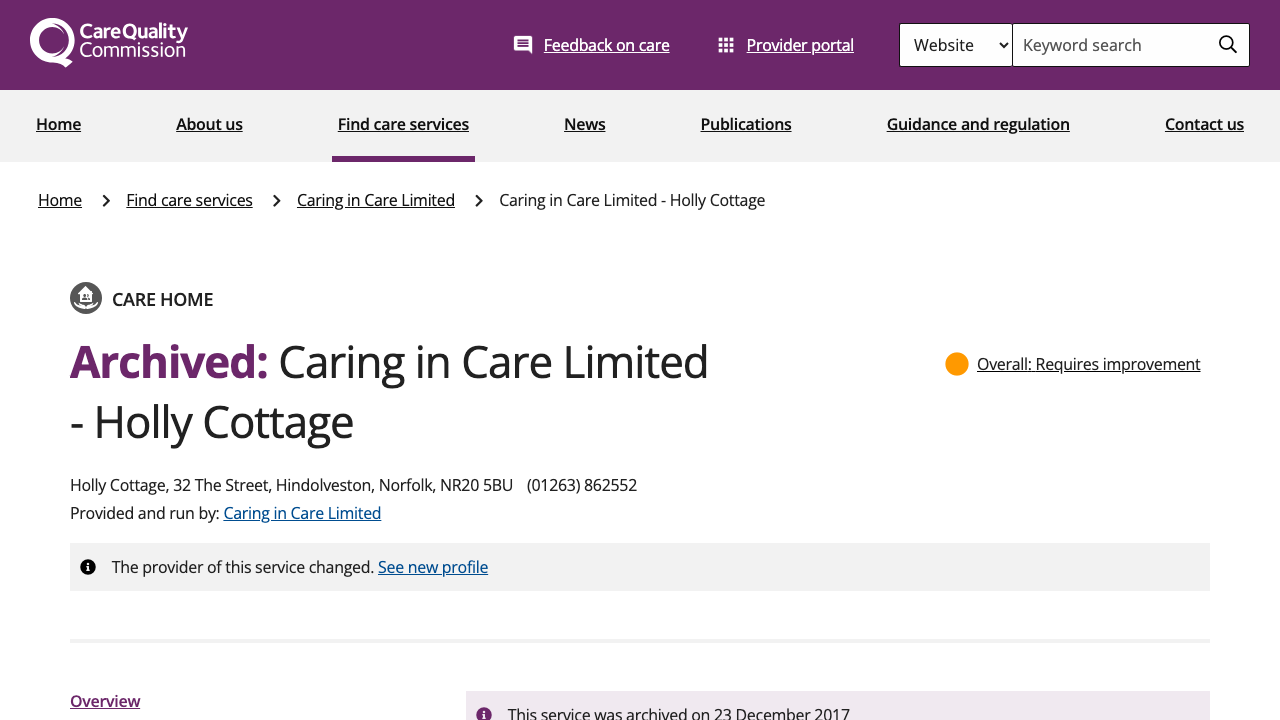Viewport: 1280px width, 720px height.
Task: Click the info icon in the provider change banner
Action: pos(88,566)
